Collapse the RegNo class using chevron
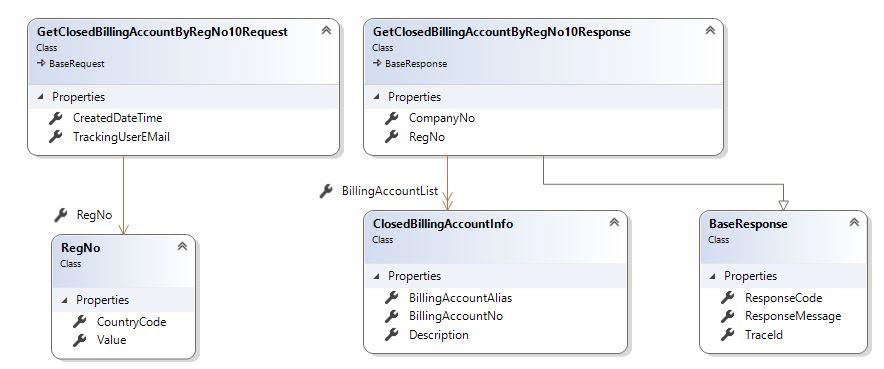 [x=182, y=246]
